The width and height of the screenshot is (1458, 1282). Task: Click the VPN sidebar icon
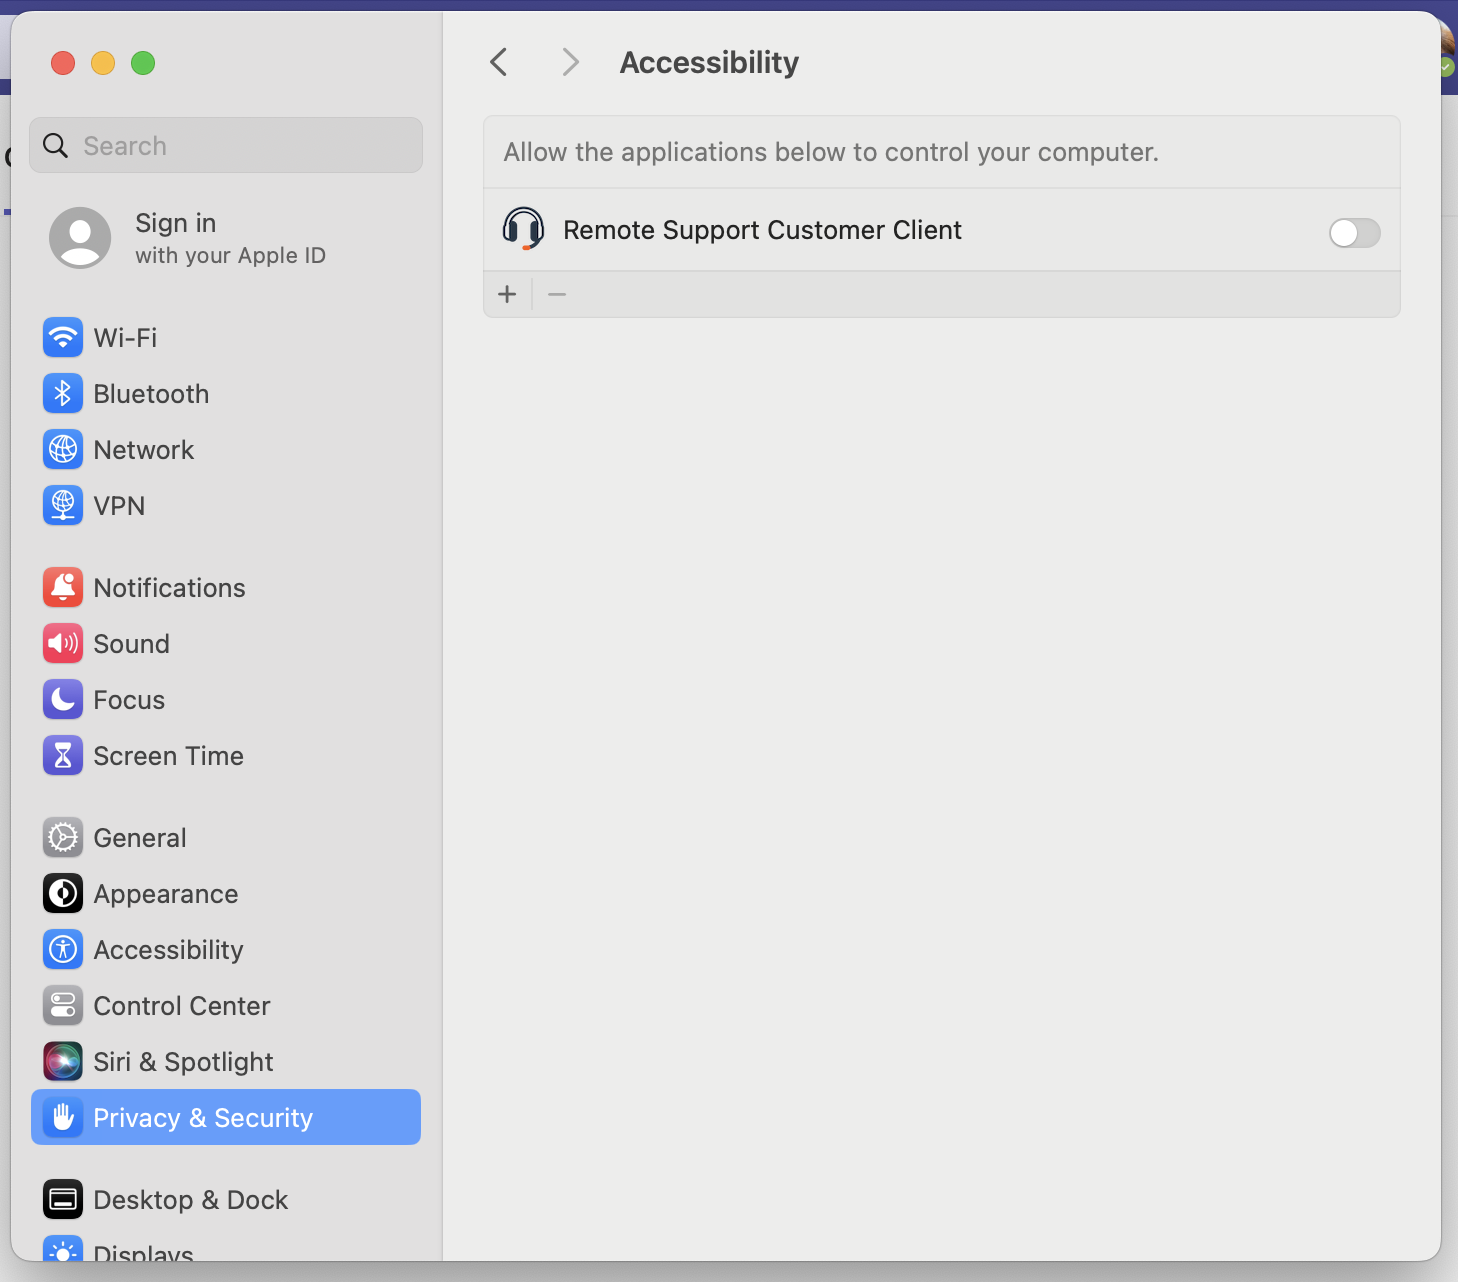(x=63, y=506)
